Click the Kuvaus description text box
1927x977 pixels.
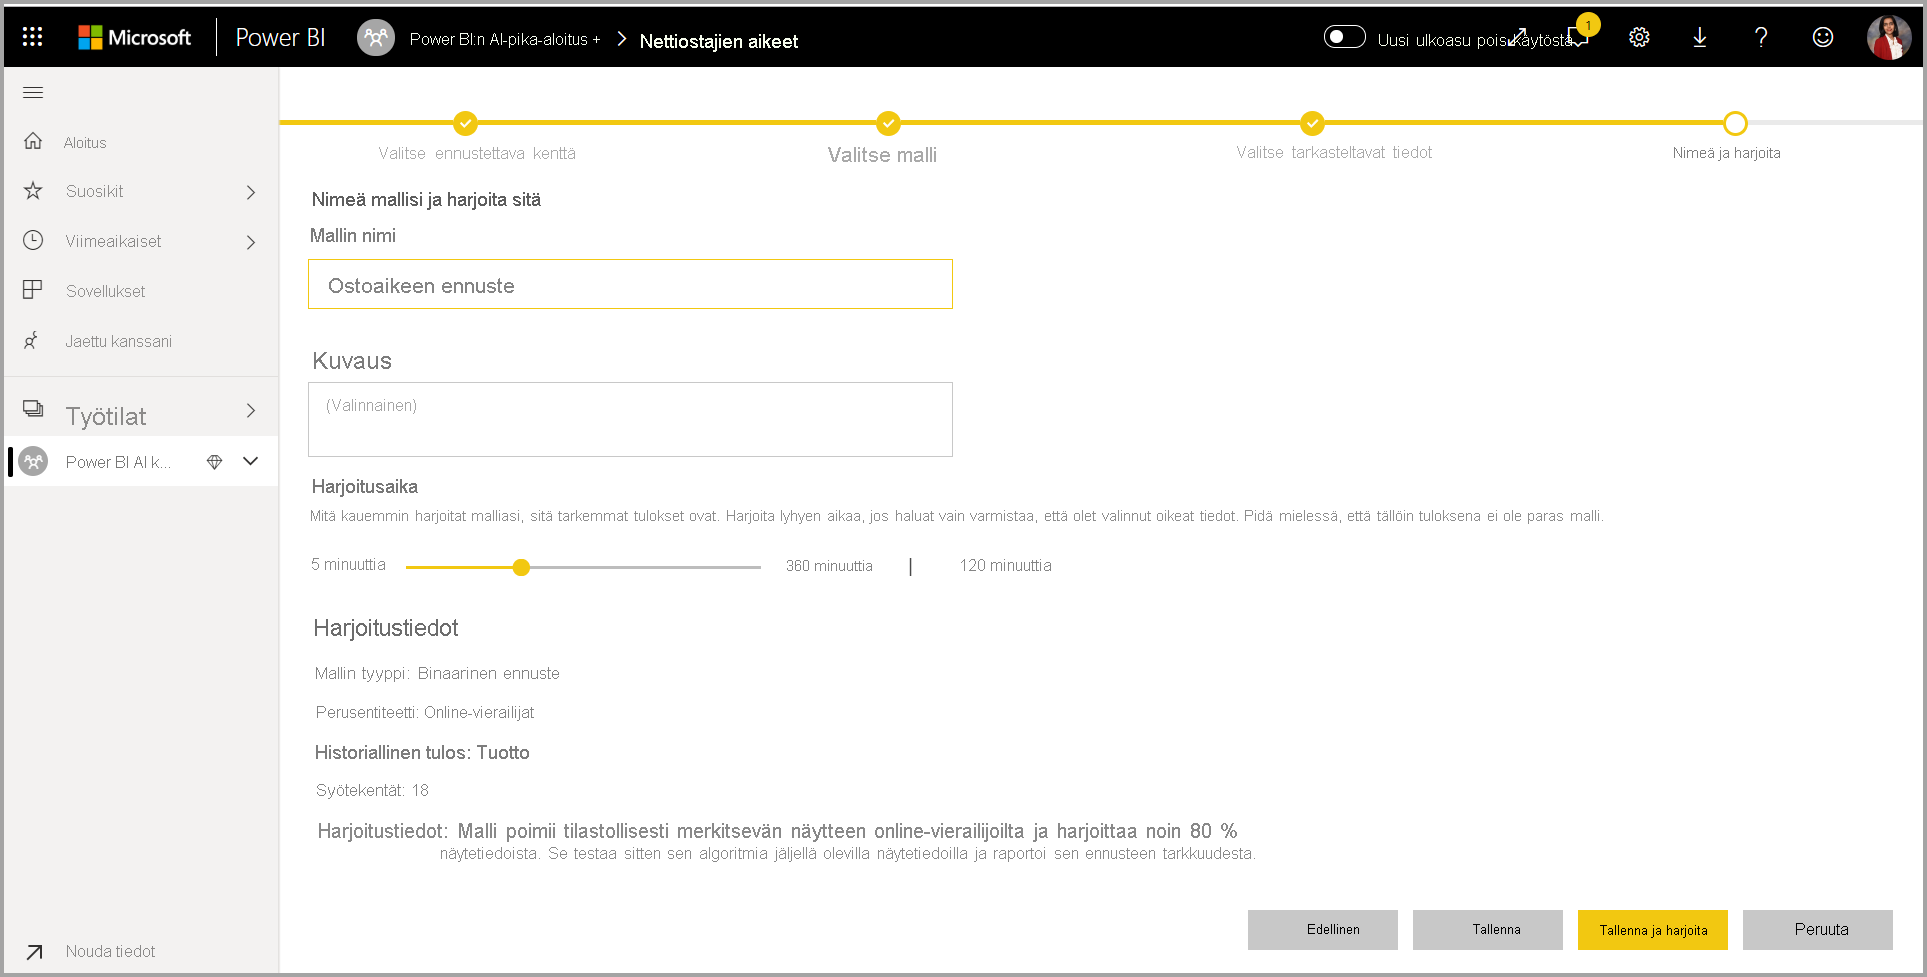click(630, 419)
